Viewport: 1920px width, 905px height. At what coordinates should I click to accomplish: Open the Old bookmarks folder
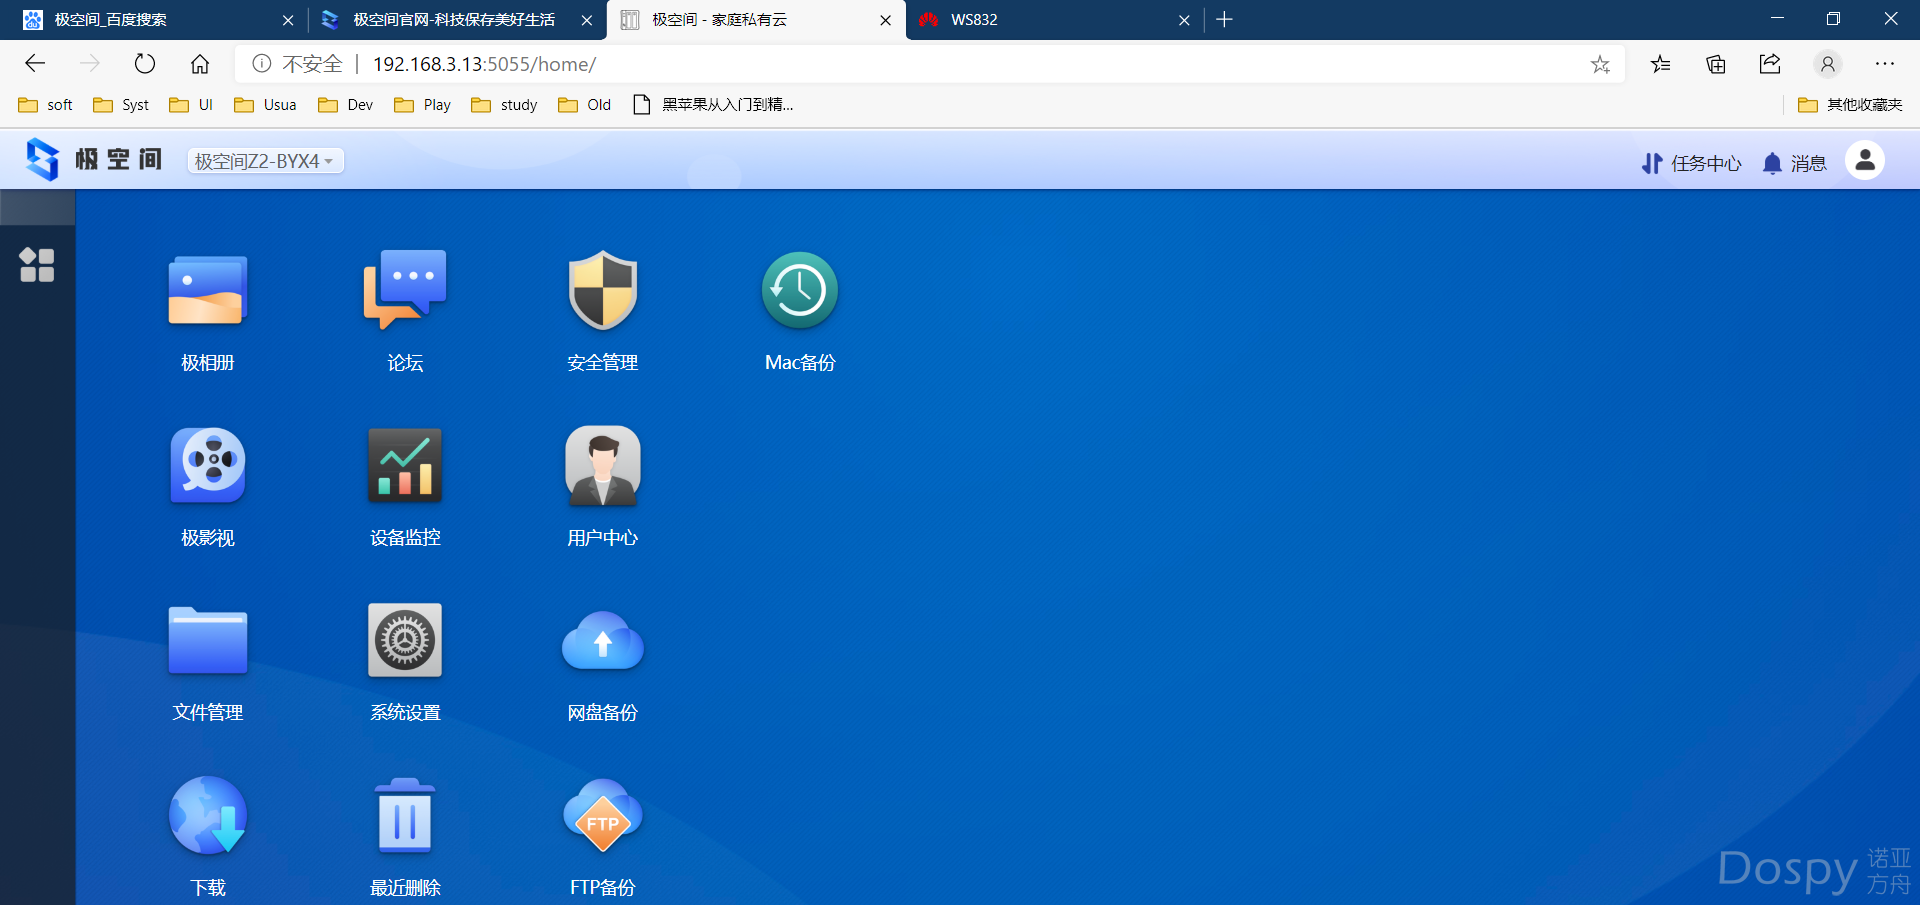click(x=585, y=105)
